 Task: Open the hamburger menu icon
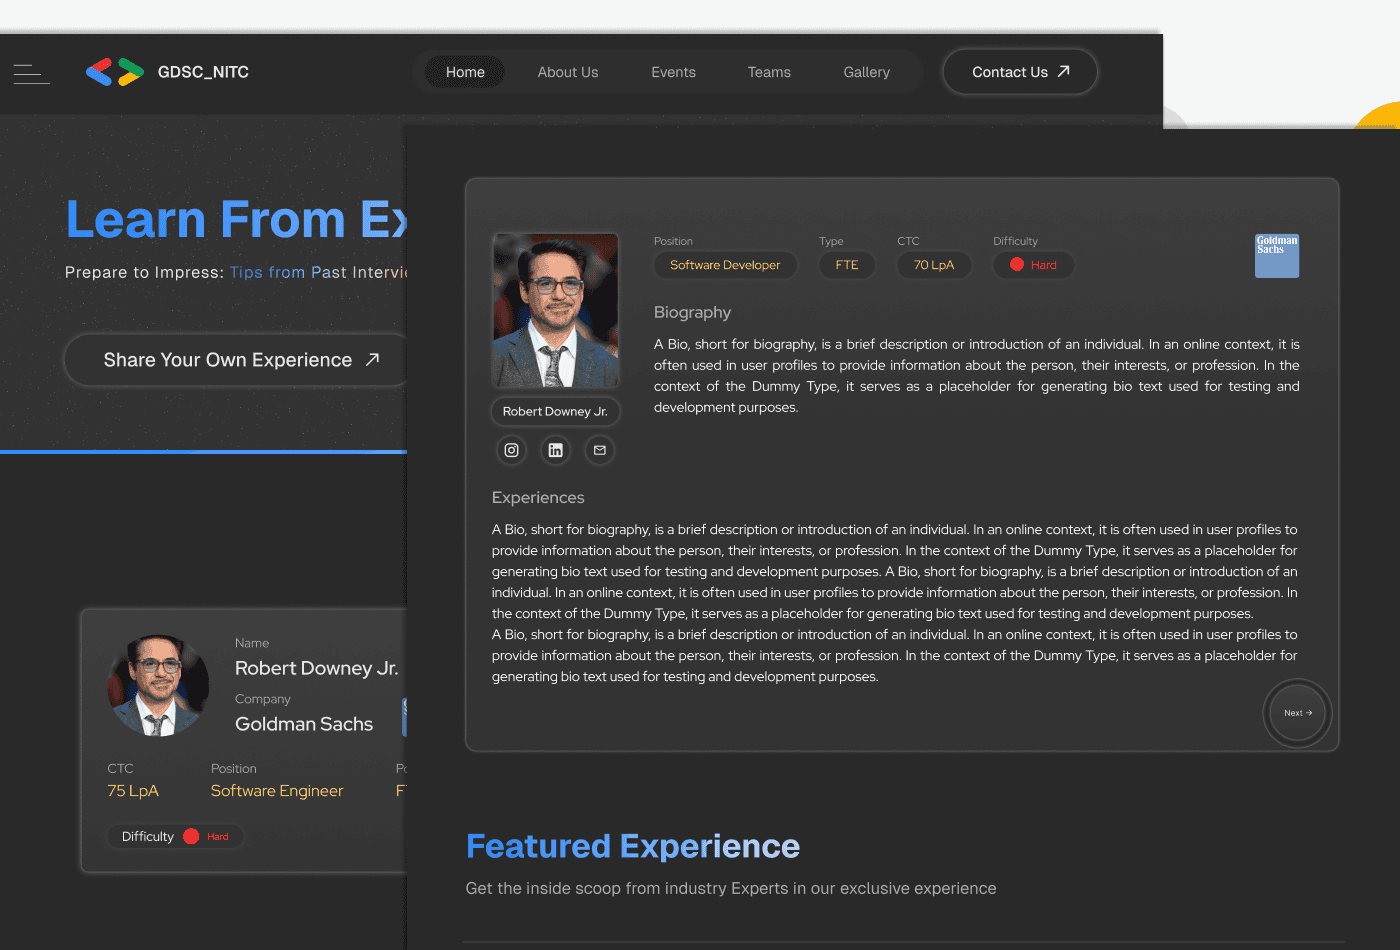pos(31,73)
